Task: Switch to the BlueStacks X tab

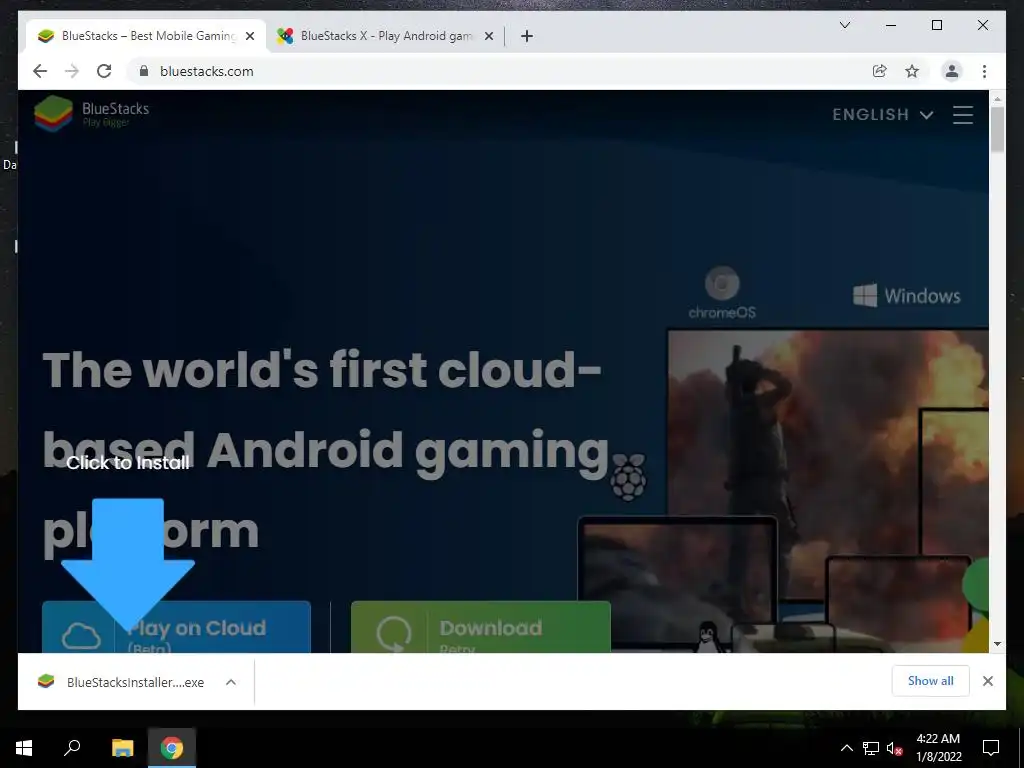Action: (385, 36)
